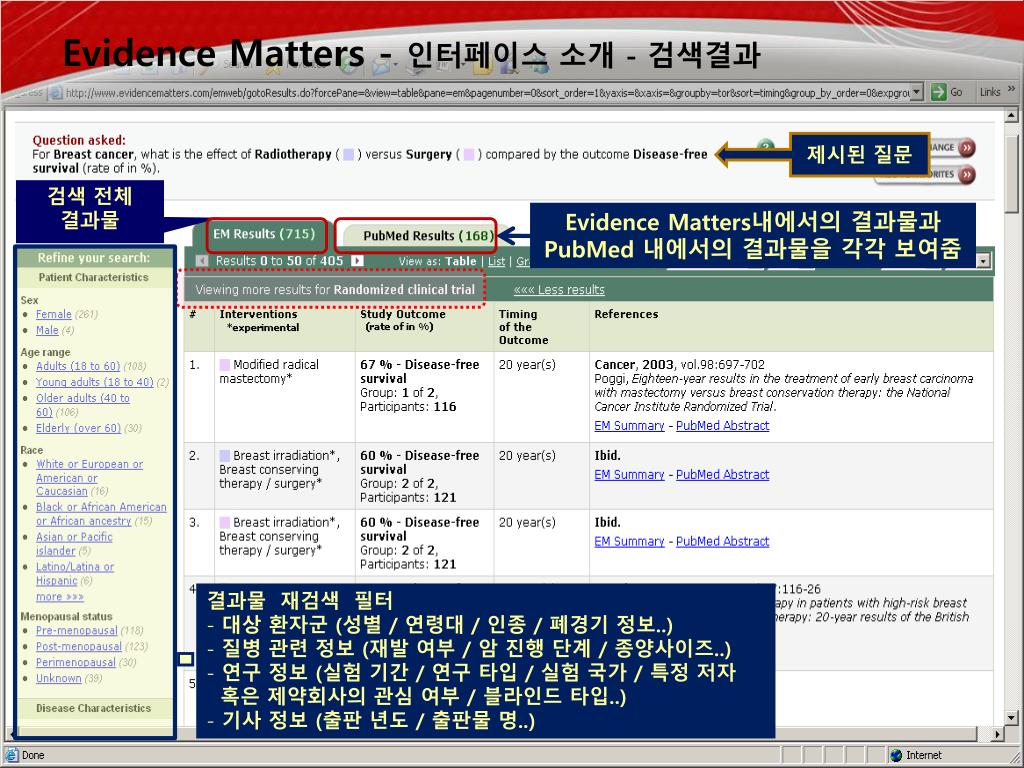Open PubMed Abstract for result 2
1024x768 pixels.
tap(722, 475)
